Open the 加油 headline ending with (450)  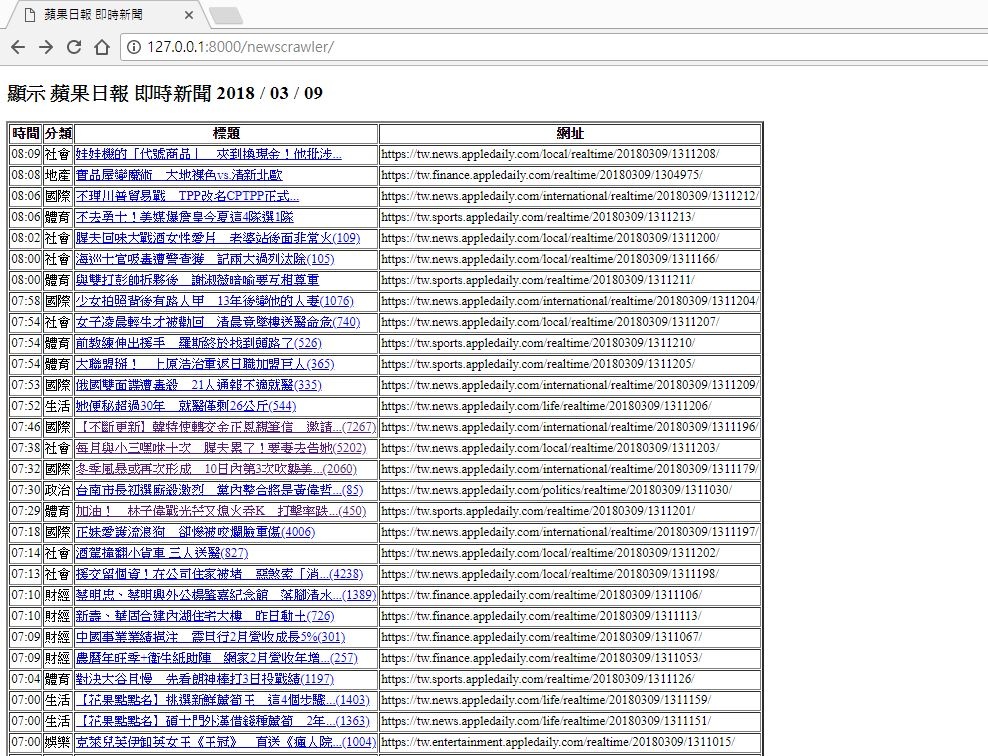[x=221, y=511]
